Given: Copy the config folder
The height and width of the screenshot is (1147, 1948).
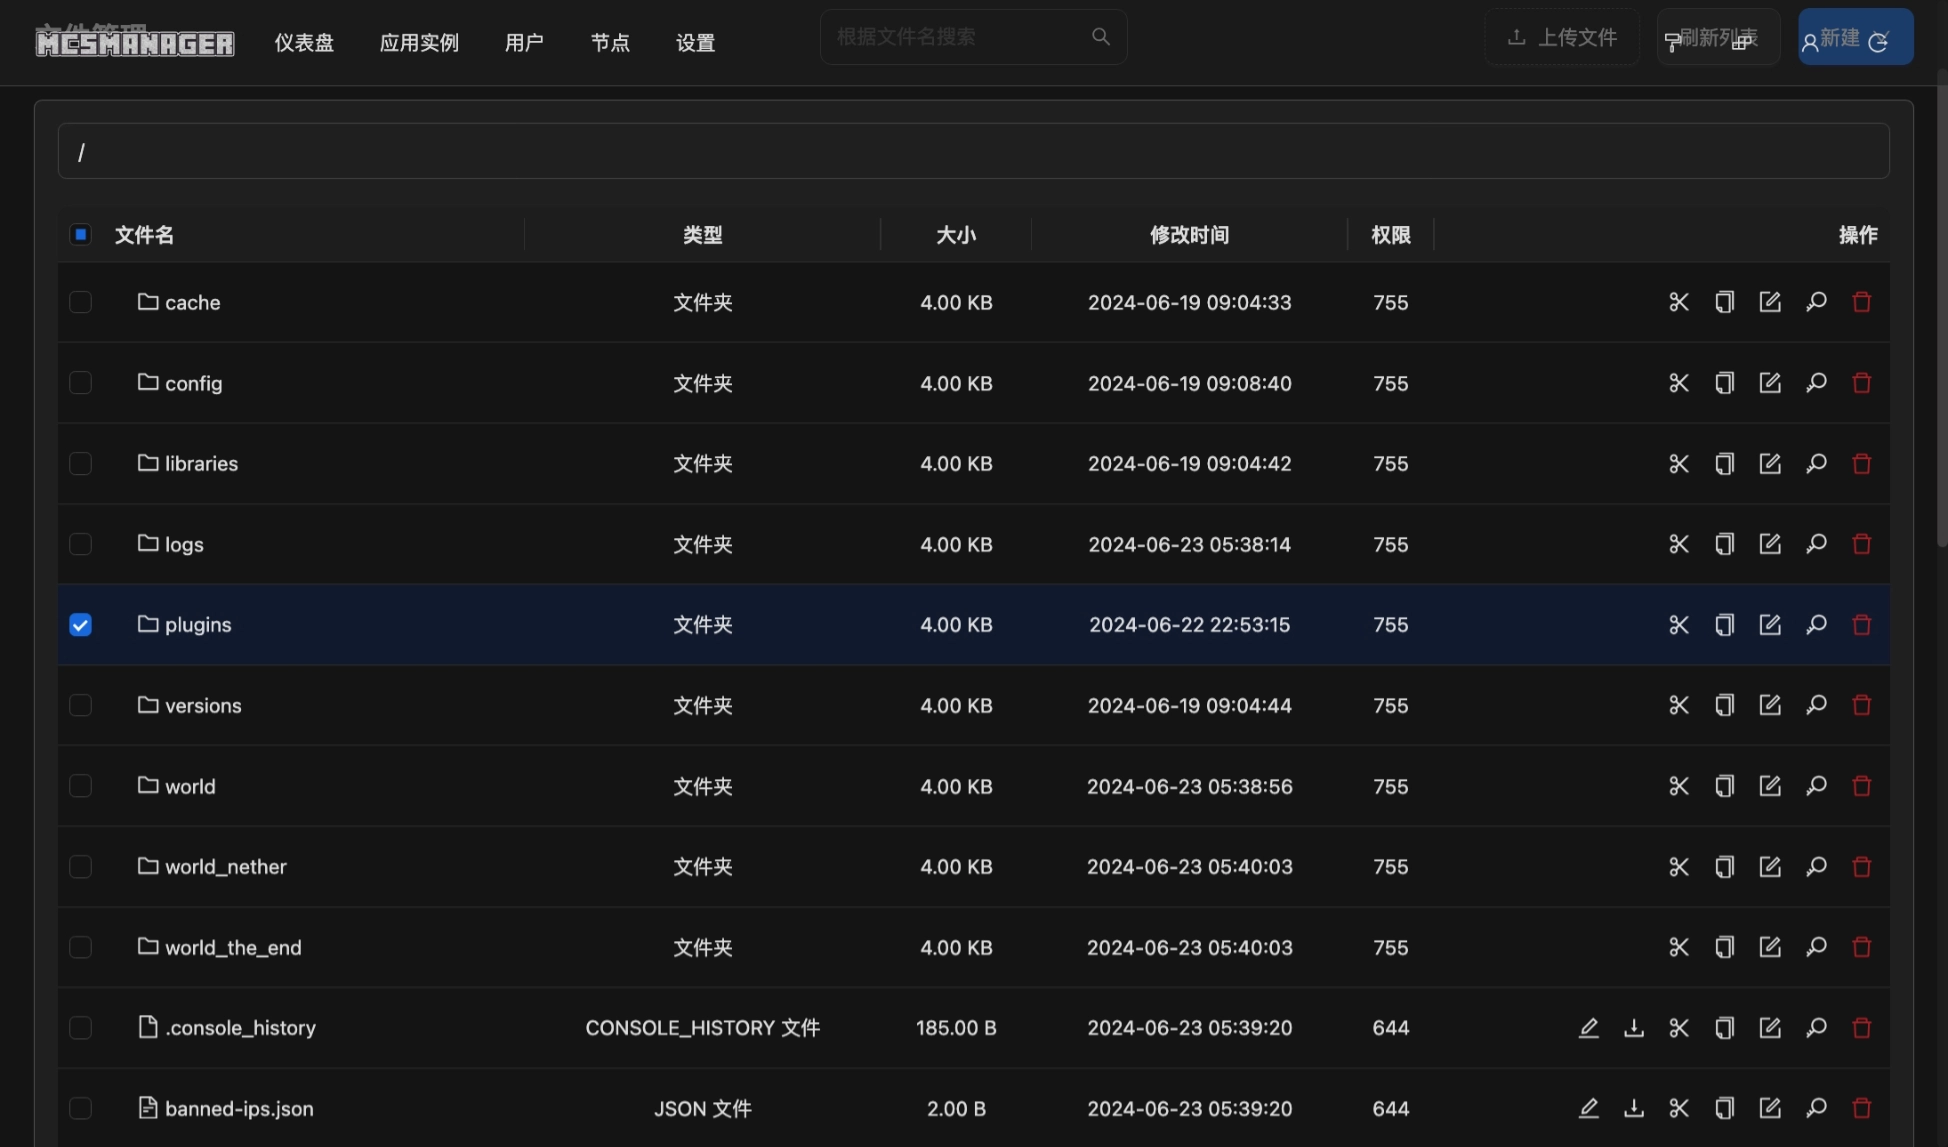Looking at the screenshot, I should click(1724, 383).
